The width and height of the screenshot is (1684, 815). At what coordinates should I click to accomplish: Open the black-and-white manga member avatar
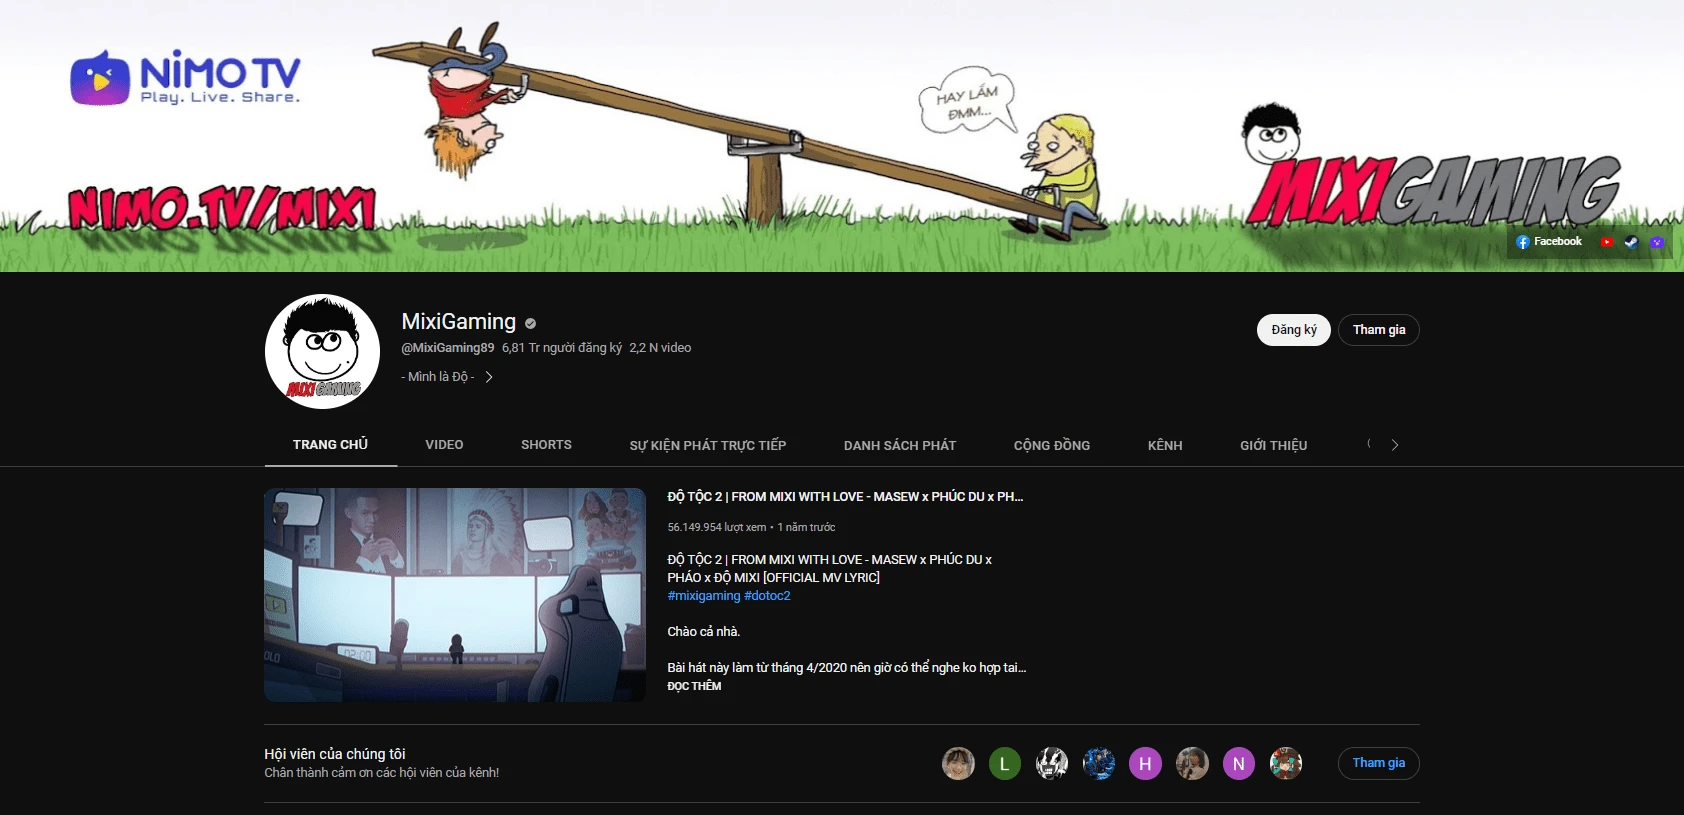[1051, 764]
